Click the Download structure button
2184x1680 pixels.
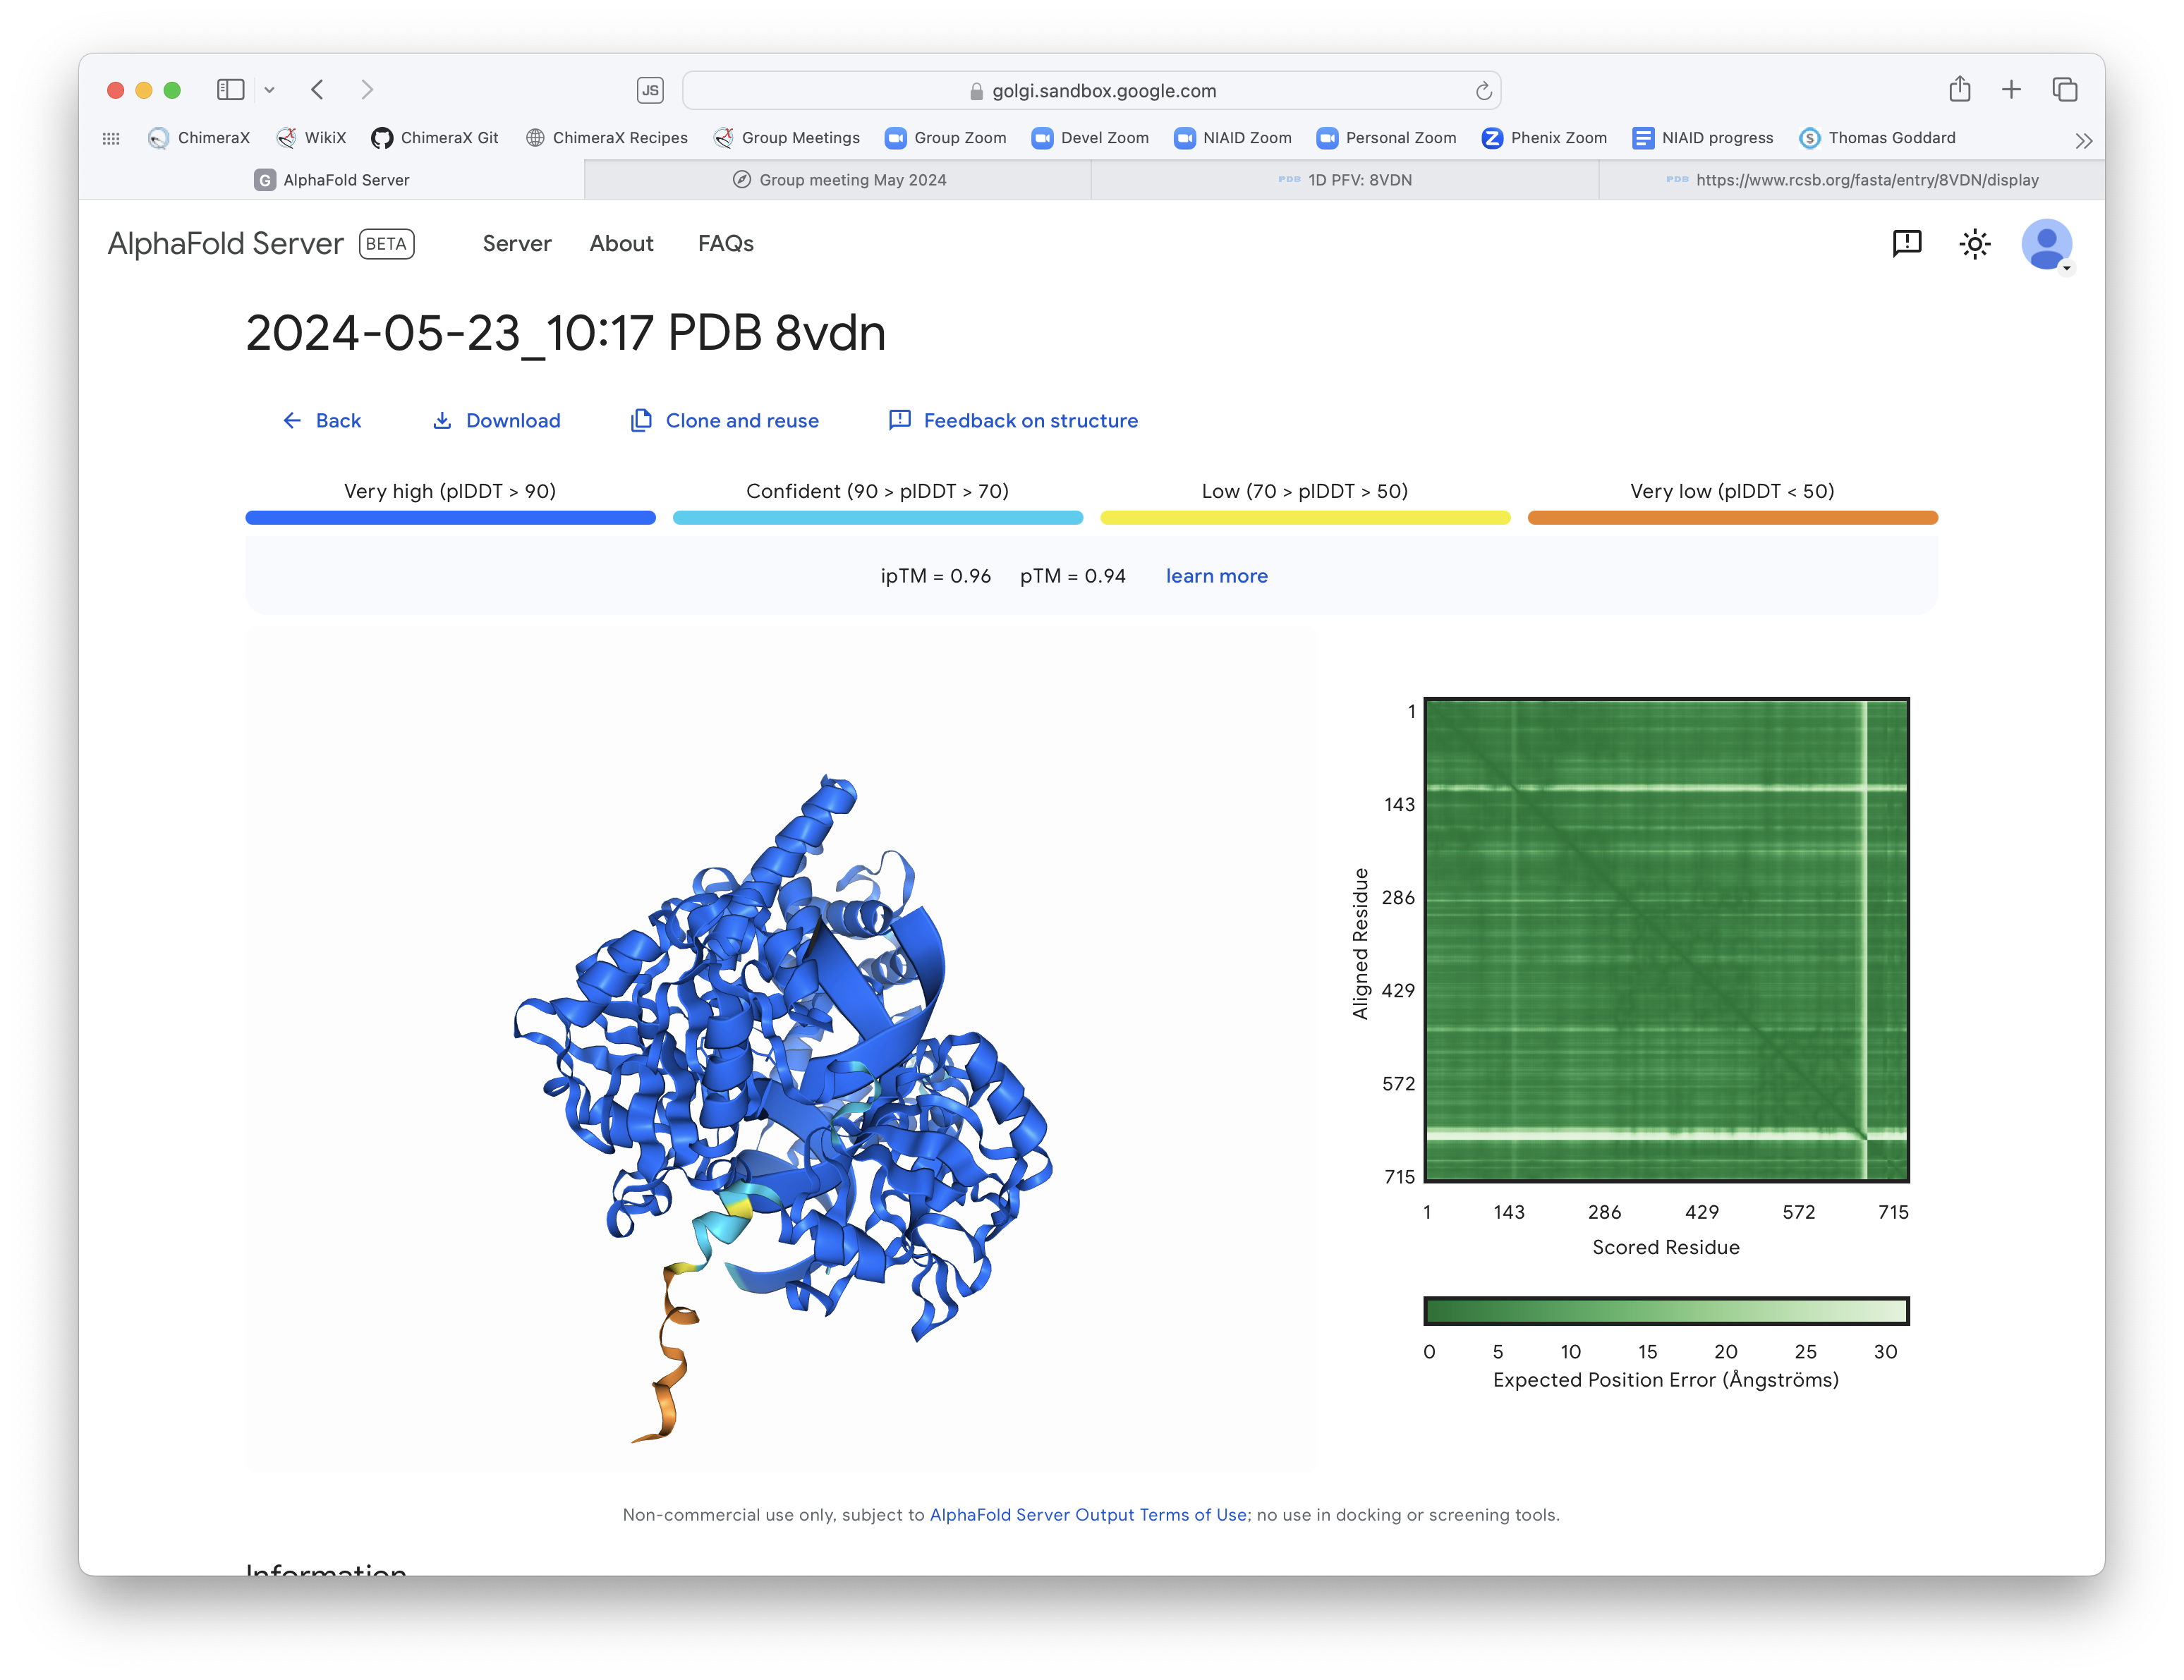click(496, 421)
